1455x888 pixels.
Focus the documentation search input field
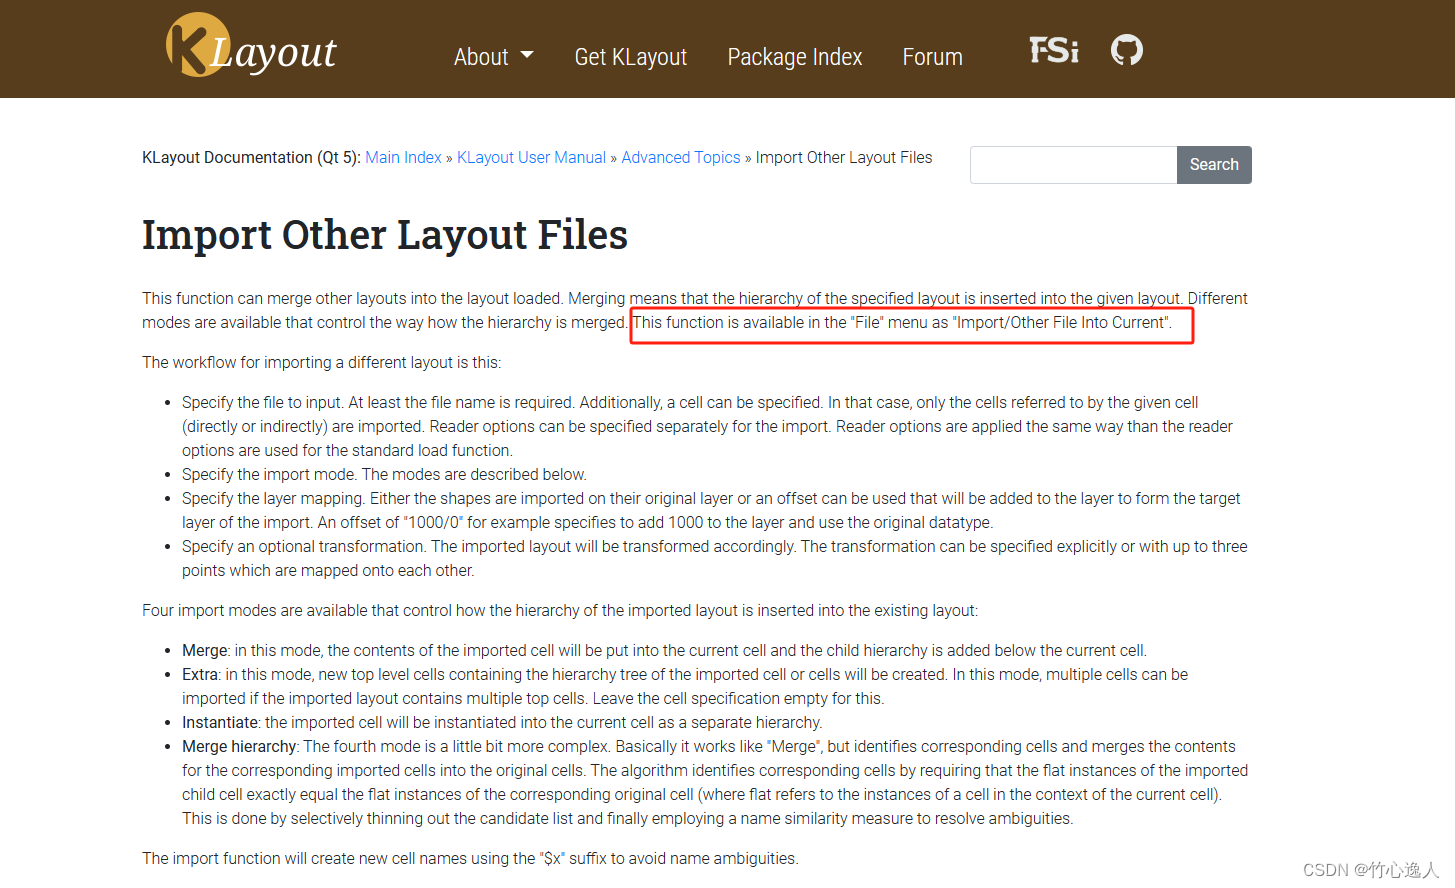click(x=1073, y=165)
